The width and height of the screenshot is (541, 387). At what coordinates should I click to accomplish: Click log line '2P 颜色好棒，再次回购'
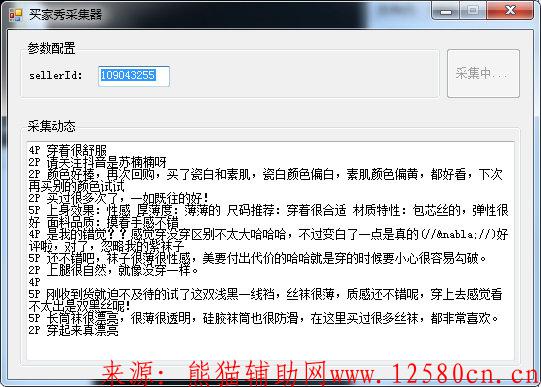click(x=266, y=180)
